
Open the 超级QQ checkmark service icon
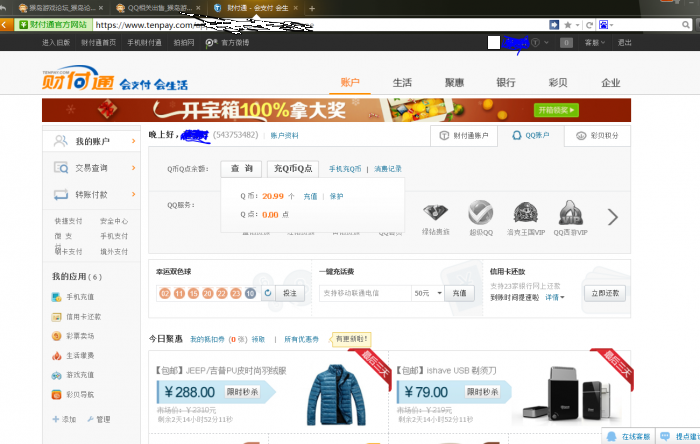coord(481,212)
